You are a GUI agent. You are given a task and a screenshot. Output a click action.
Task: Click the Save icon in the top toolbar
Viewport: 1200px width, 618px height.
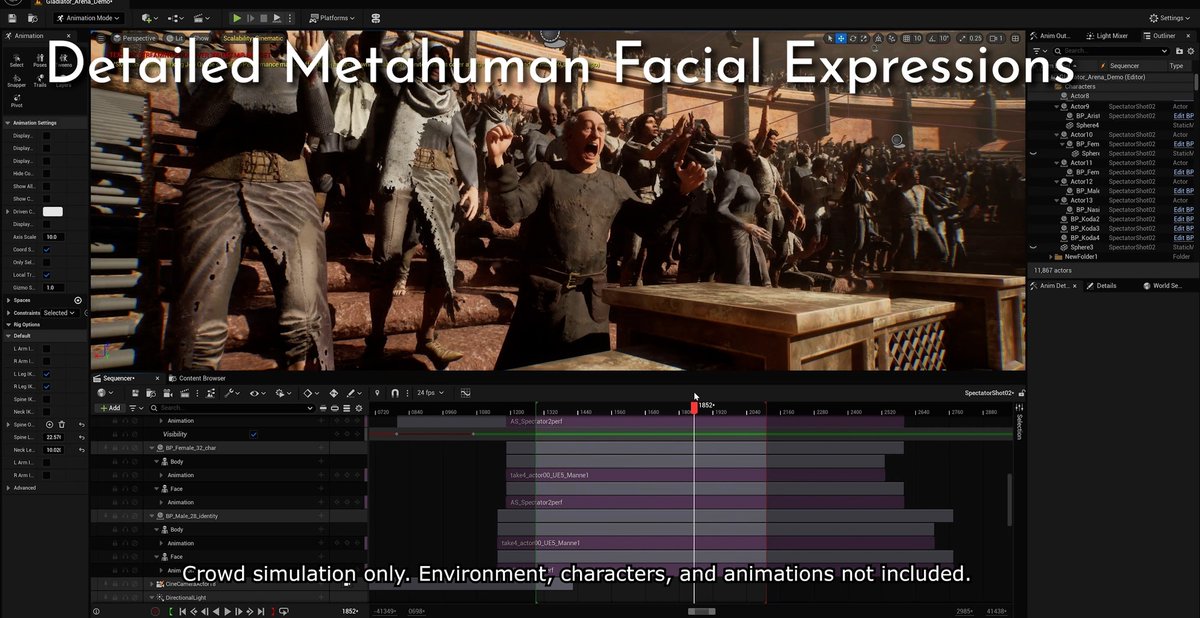coord(12,18)
